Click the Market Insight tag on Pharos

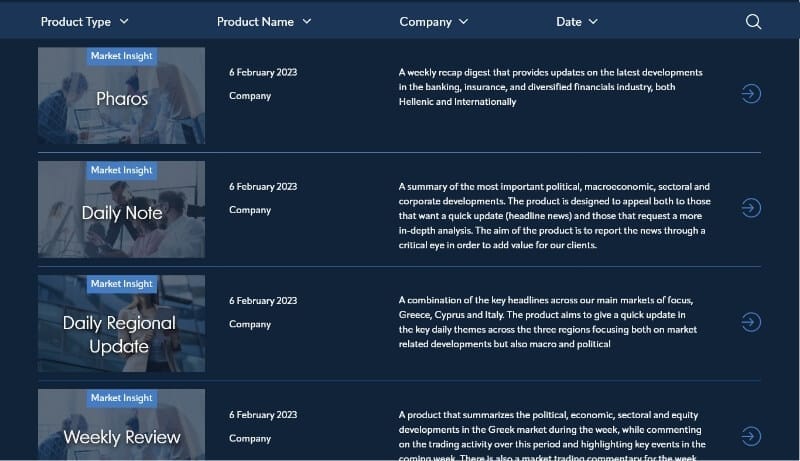point(121,56)
